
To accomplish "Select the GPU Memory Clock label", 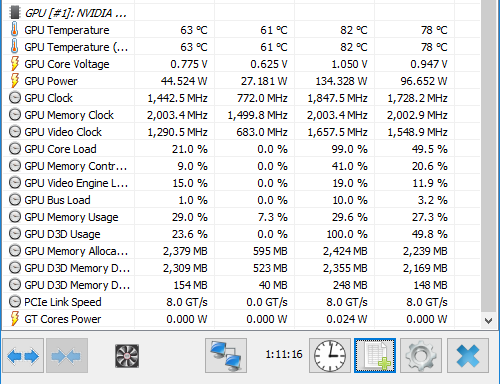I will click(x=69, y=115).
